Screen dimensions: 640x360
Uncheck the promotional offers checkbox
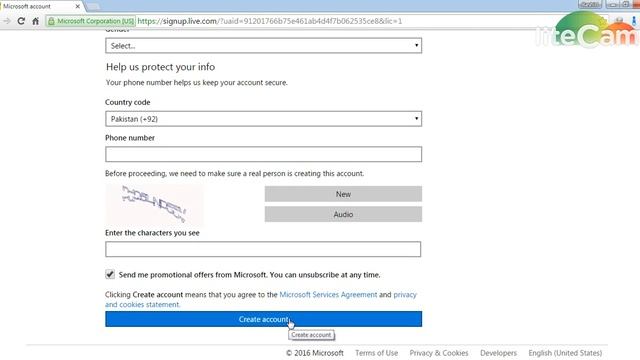click(x=110, y=274)
